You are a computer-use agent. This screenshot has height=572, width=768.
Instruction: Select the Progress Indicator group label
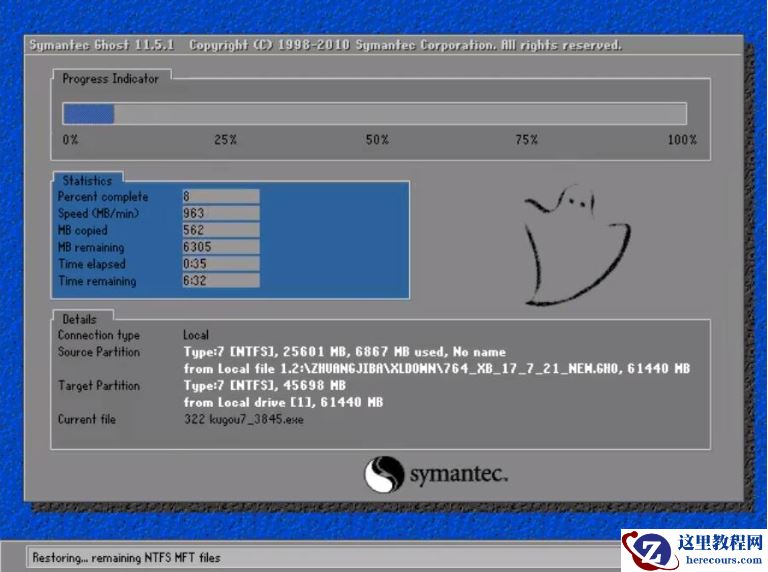[111, 79]
